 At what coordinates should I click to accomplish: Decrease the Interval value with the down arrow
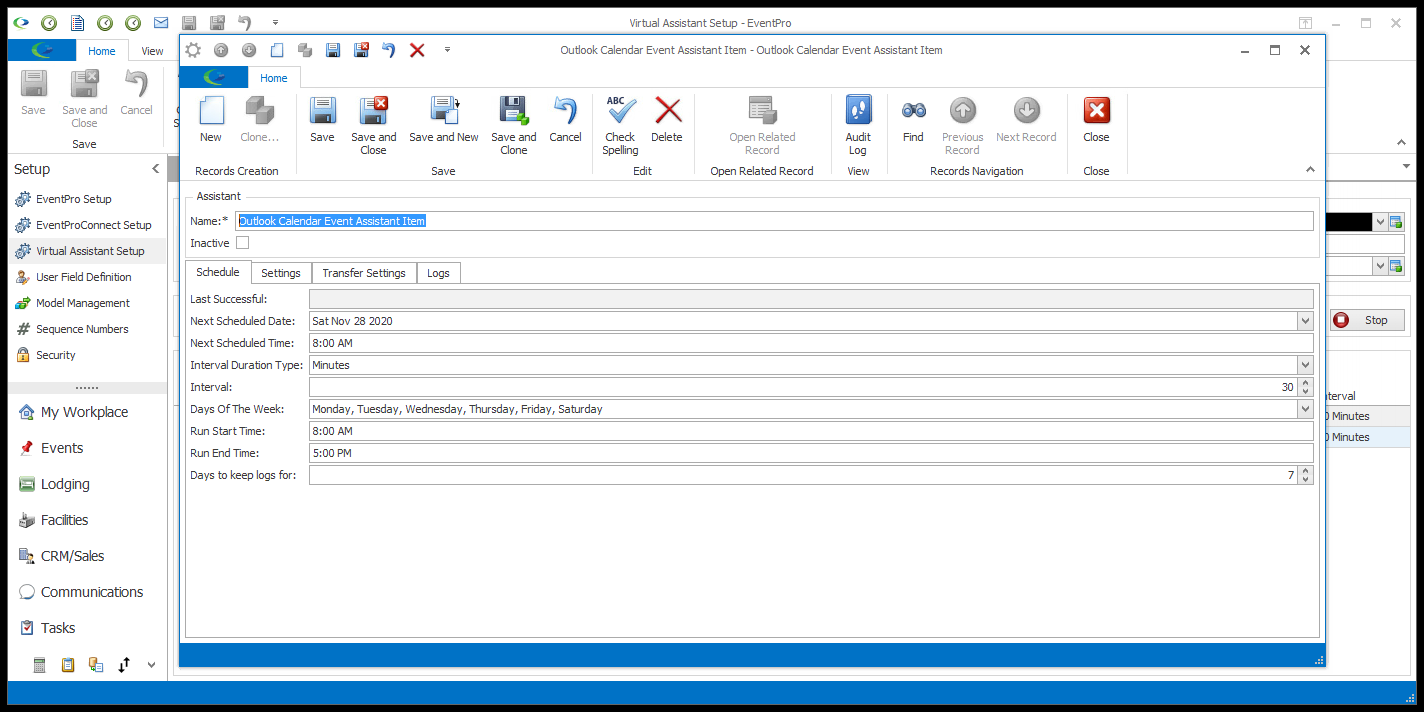(1305, 391)
